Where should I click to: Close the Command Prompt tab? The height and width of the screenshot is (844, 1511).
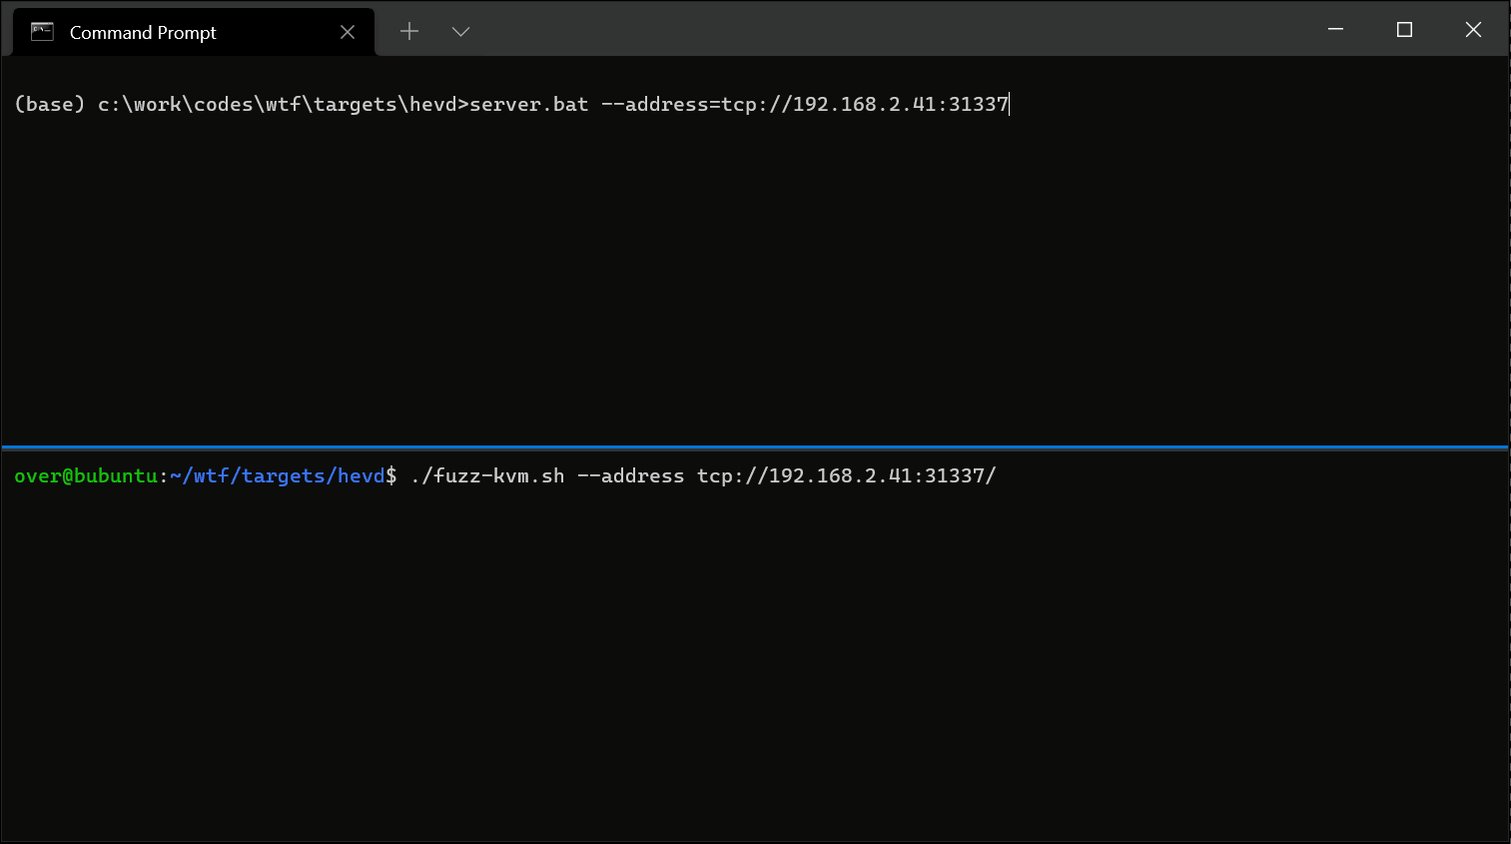tap(347, 31)
